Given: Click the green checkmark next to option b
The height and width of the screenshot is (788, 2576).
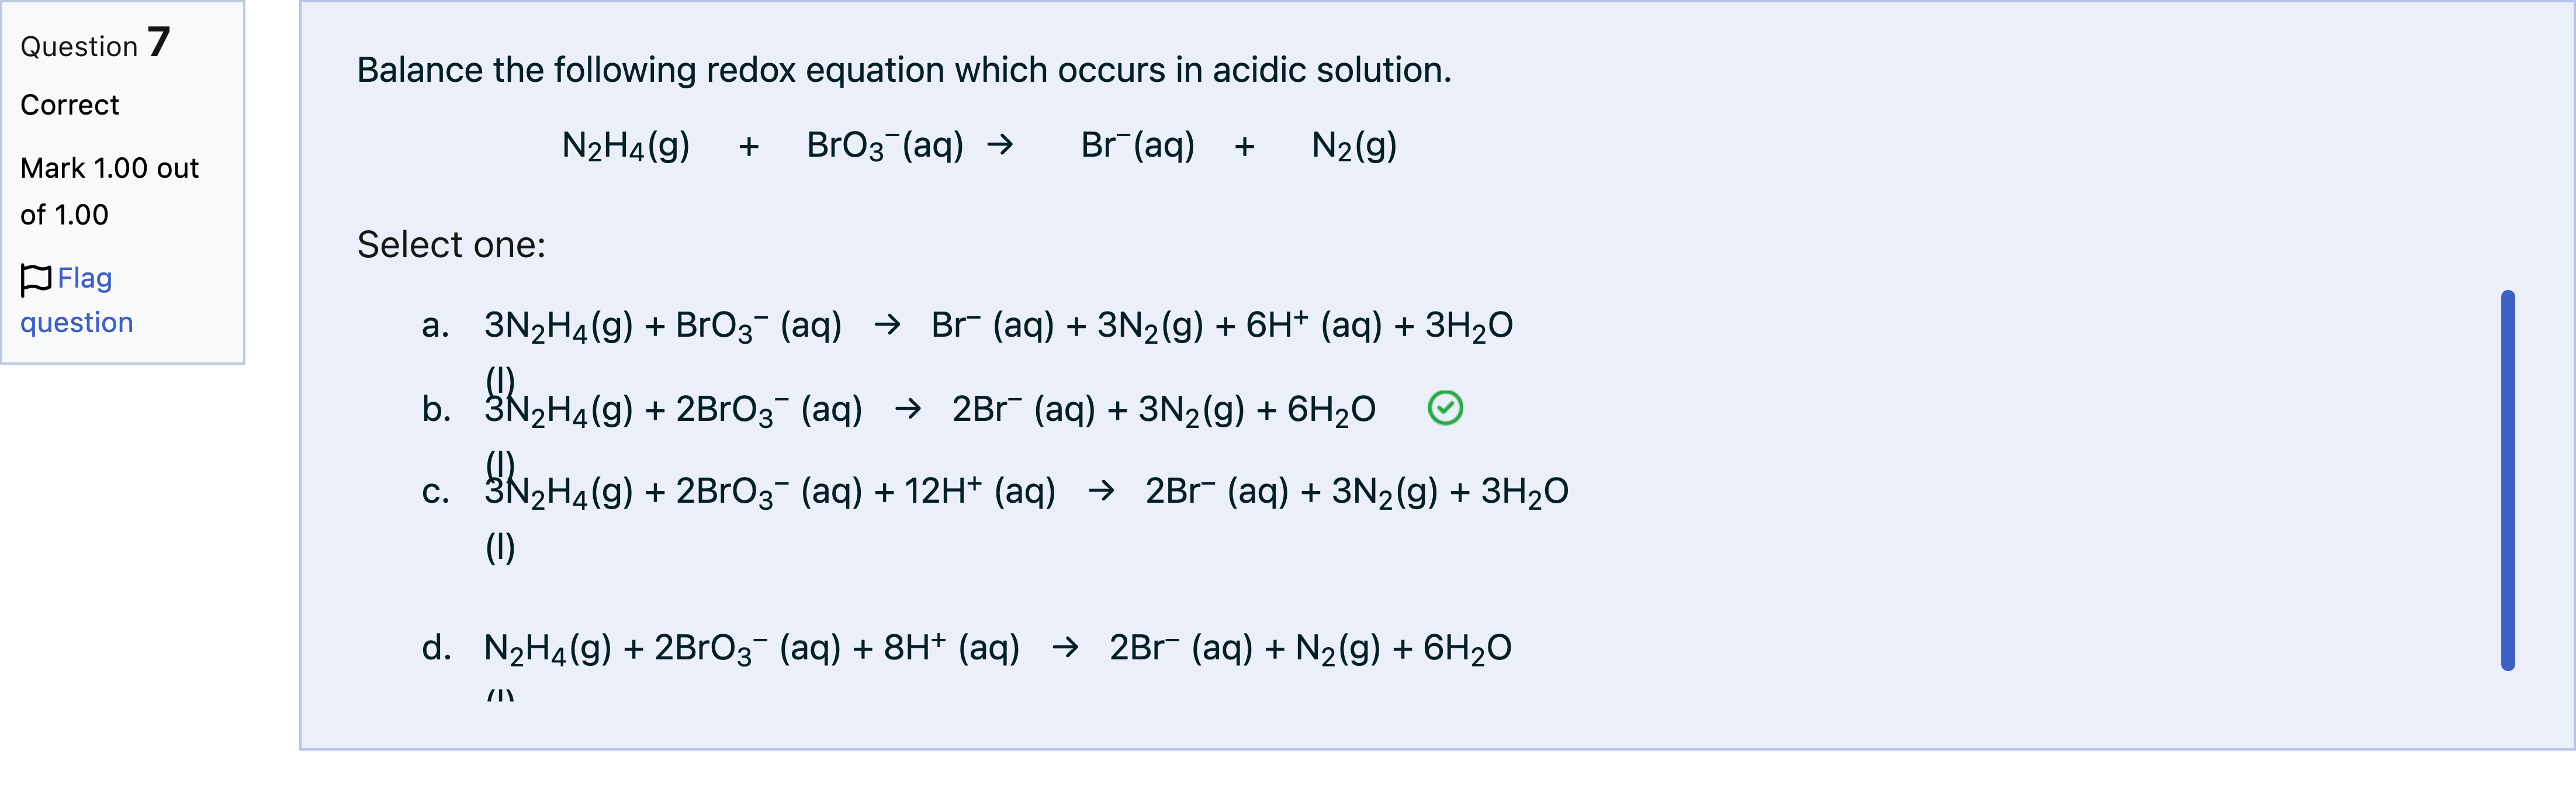Looking at the screenshot, I should point(1444,408).
